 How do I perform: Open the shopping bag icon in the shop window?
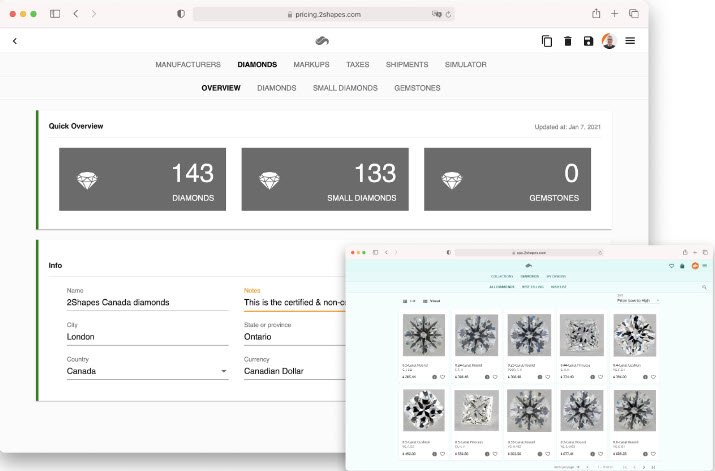[682, 266]
